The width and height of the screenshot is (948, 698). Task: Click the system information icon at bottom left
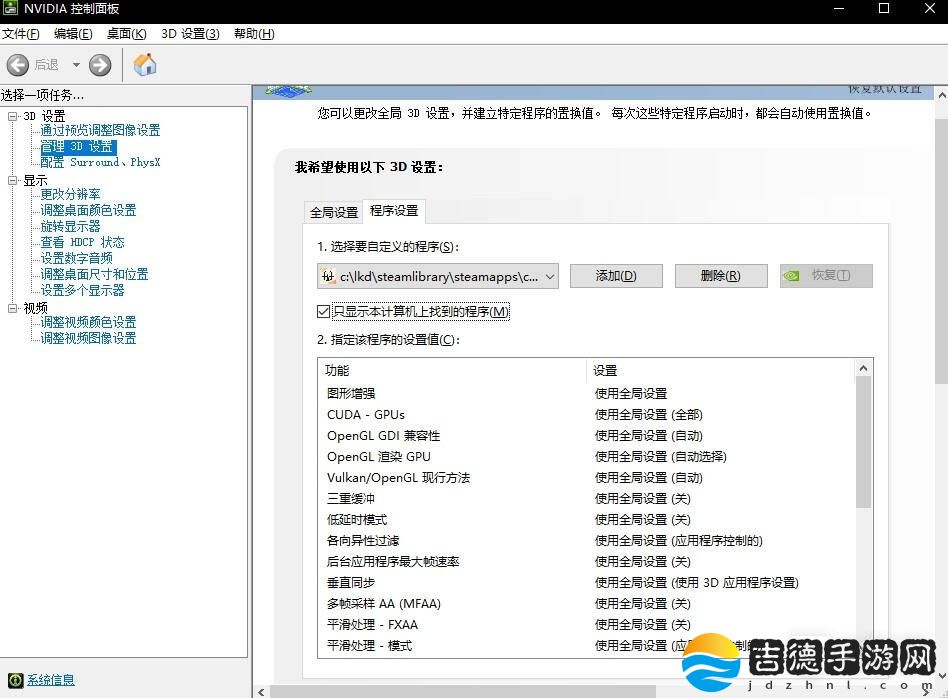16,680
